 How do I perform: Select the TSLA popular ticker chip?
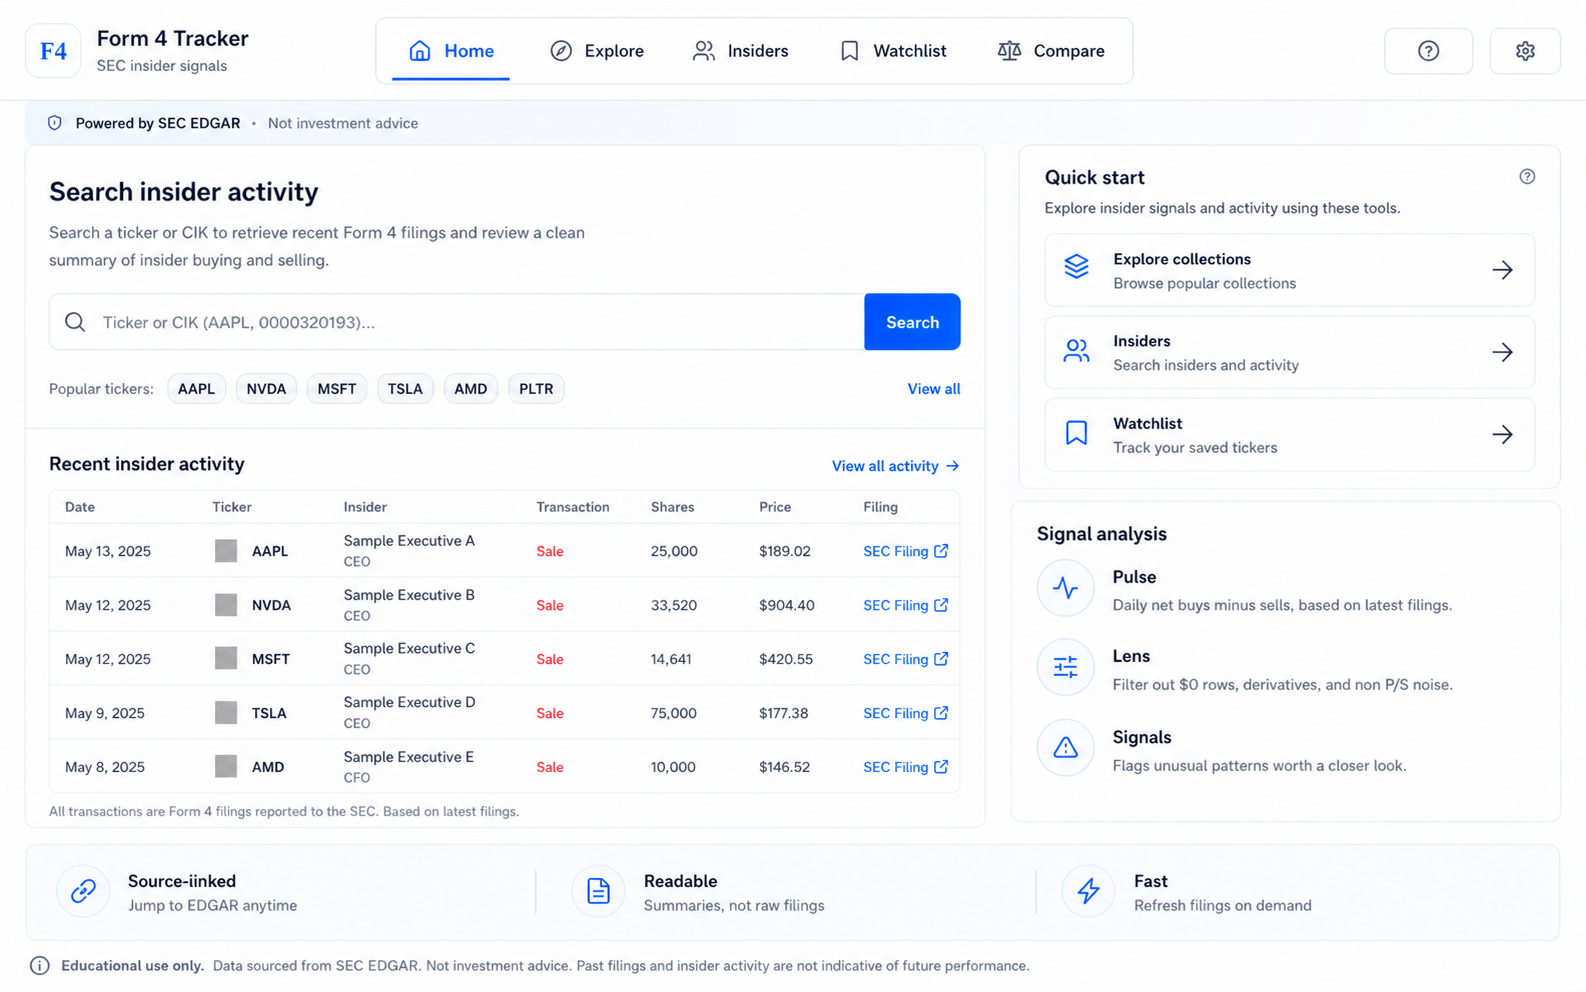tap(405, 389)
